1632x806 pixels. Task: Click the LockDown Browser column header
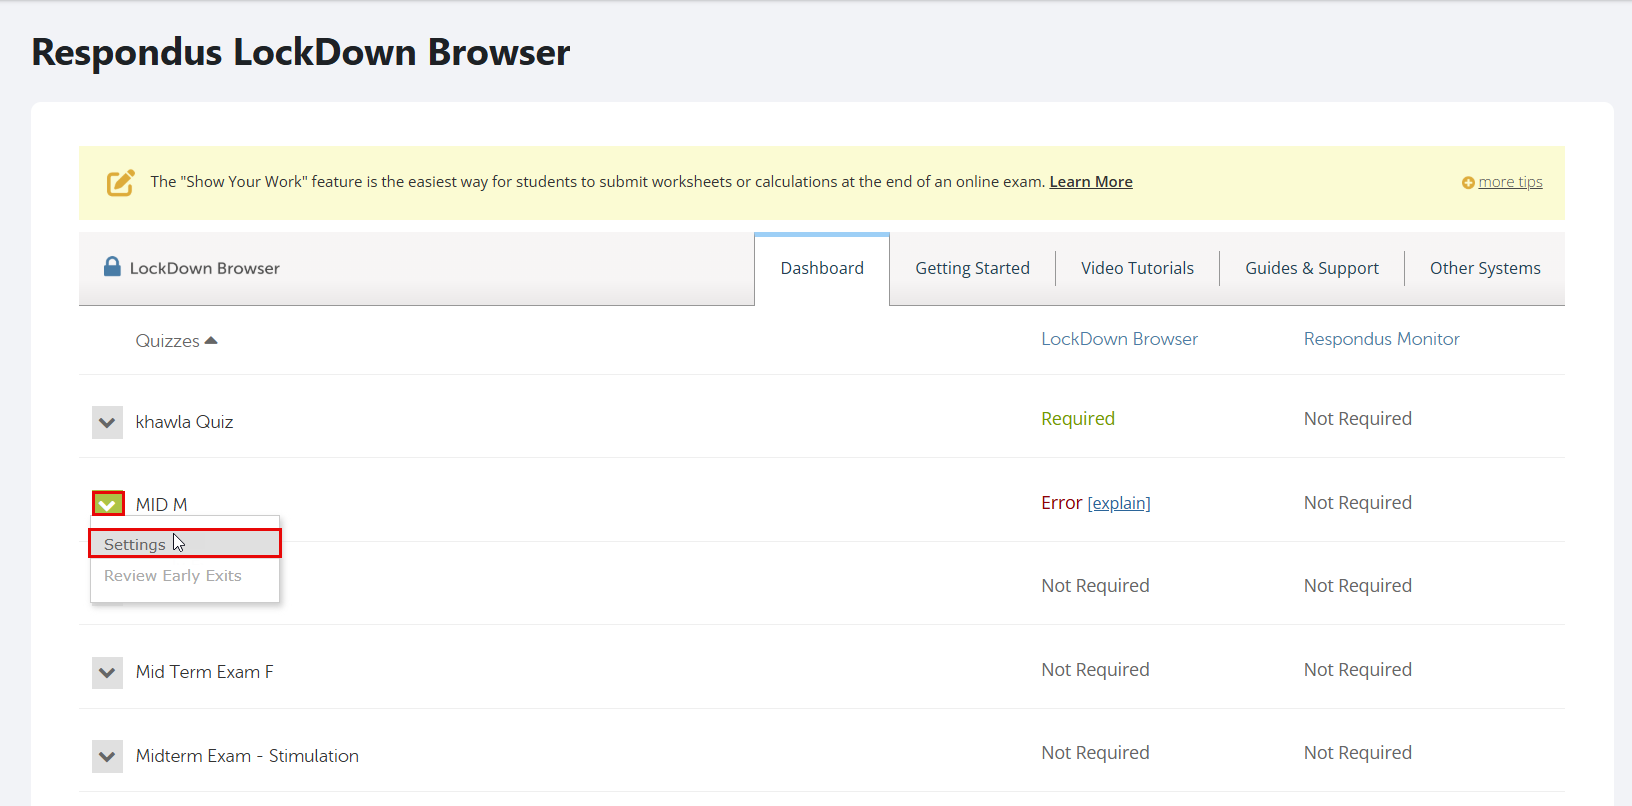point(1119,339)
